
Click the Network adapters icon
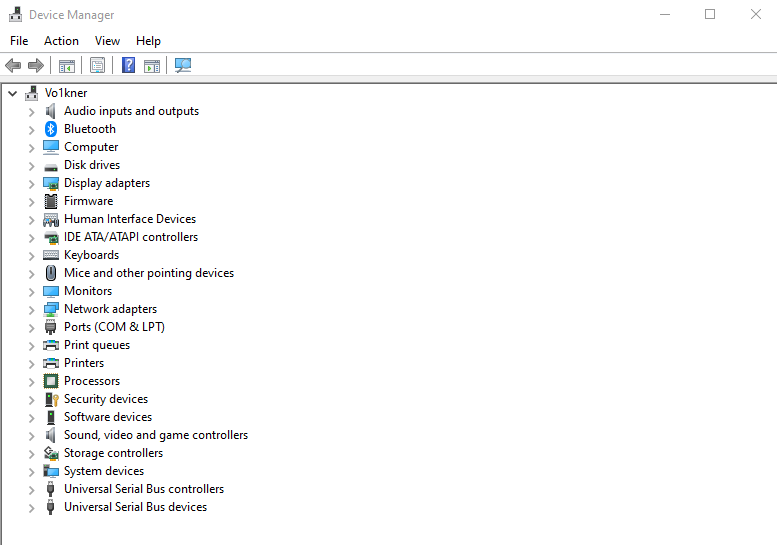tap(51, 309)
